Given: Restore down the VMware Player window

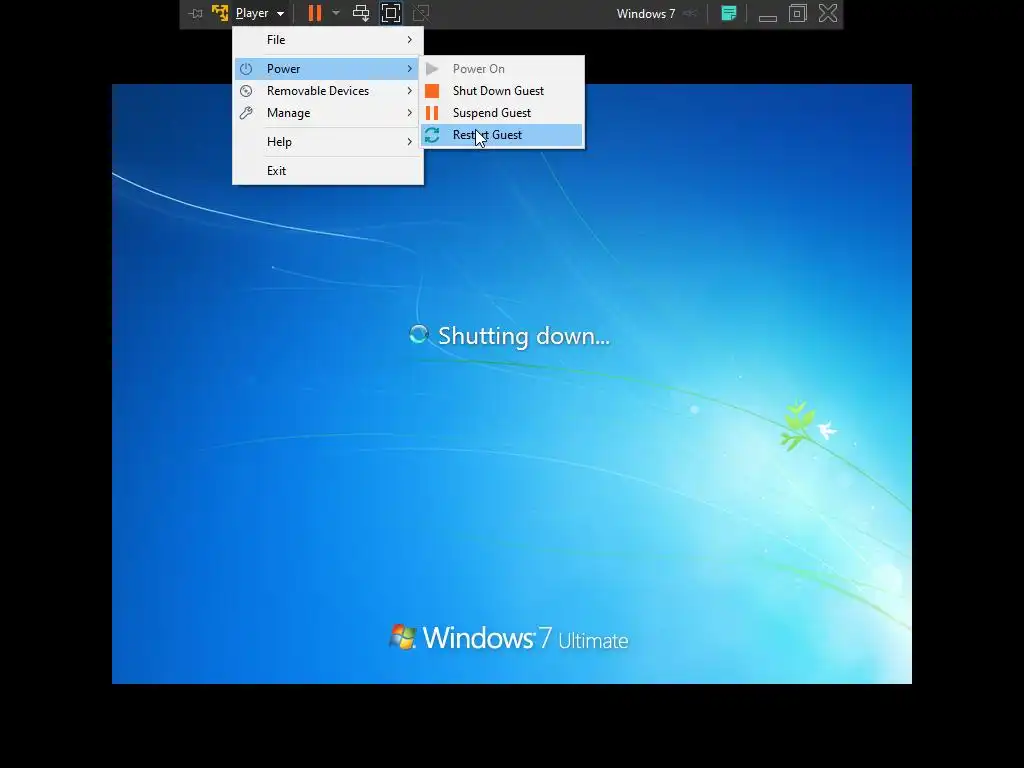Looking at the screenshot, I should click(x=797, y=13).
